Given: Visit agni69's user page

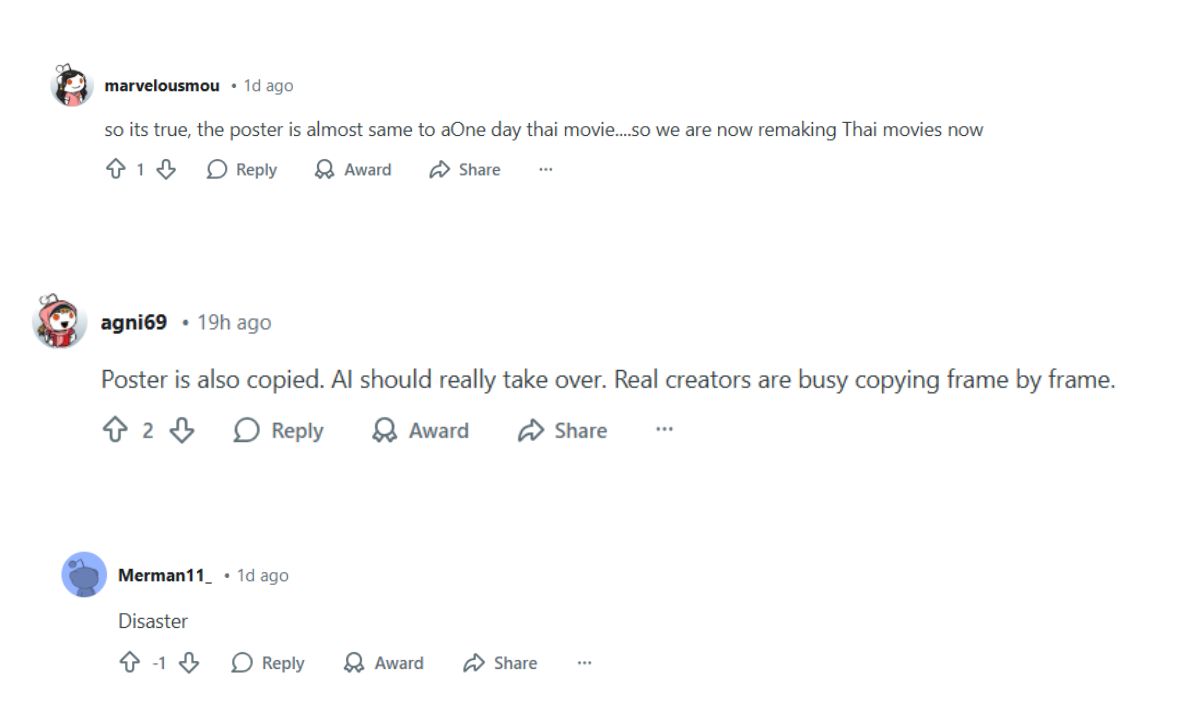Looking at the screenshot, I should [x=133, y=322].
